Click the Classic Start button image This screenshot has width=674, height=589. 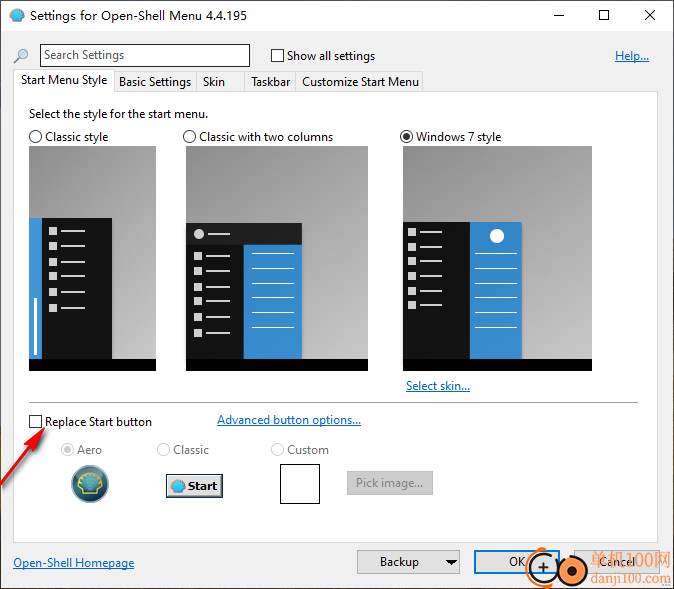point(194,486)
